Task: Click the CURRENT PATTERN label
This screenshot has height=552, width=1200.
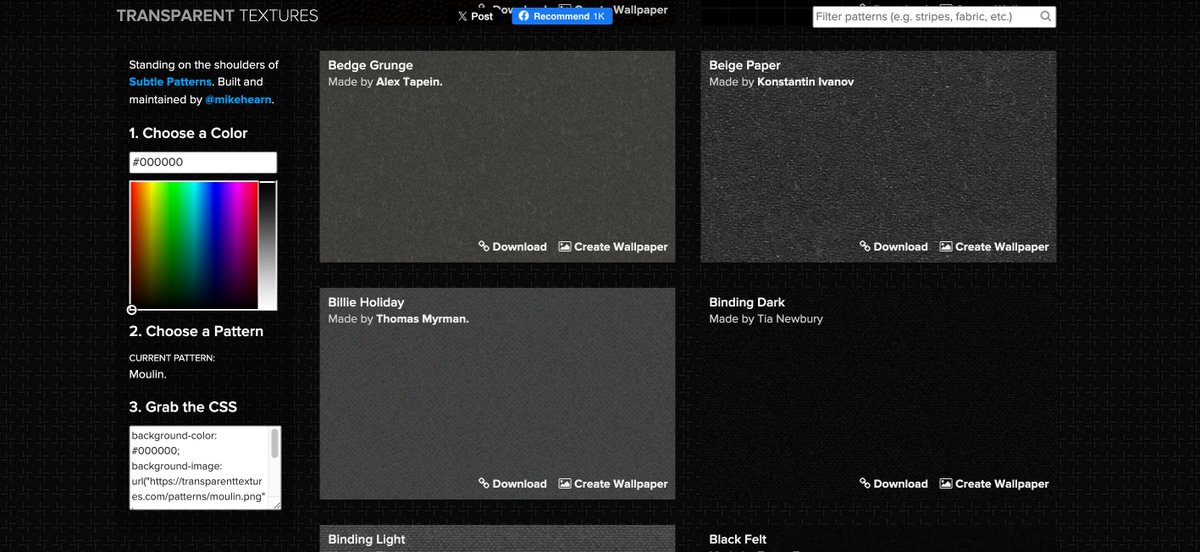Action: click(x=172, y=357)
